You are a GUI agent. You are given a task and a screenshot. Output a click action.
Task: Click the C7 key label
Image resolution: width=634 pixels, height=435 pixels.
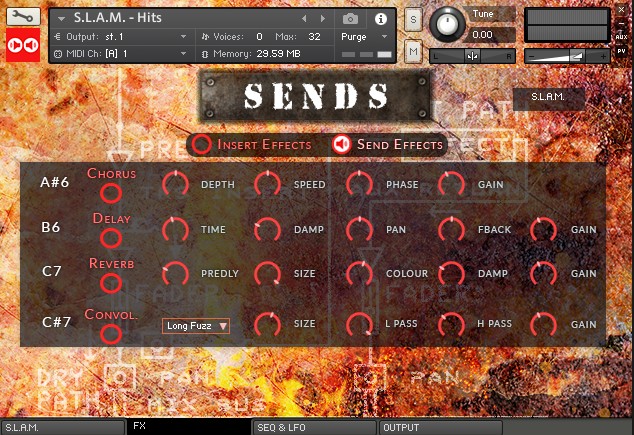(51, 271)
